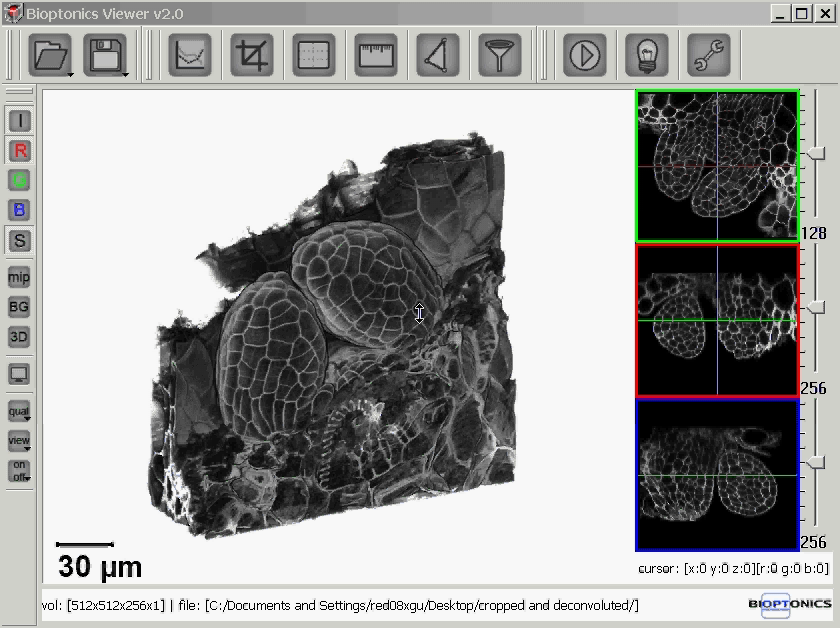The image size is (840, 628).
Task: Toggle the red channel R button
Action: click(19, 151)
